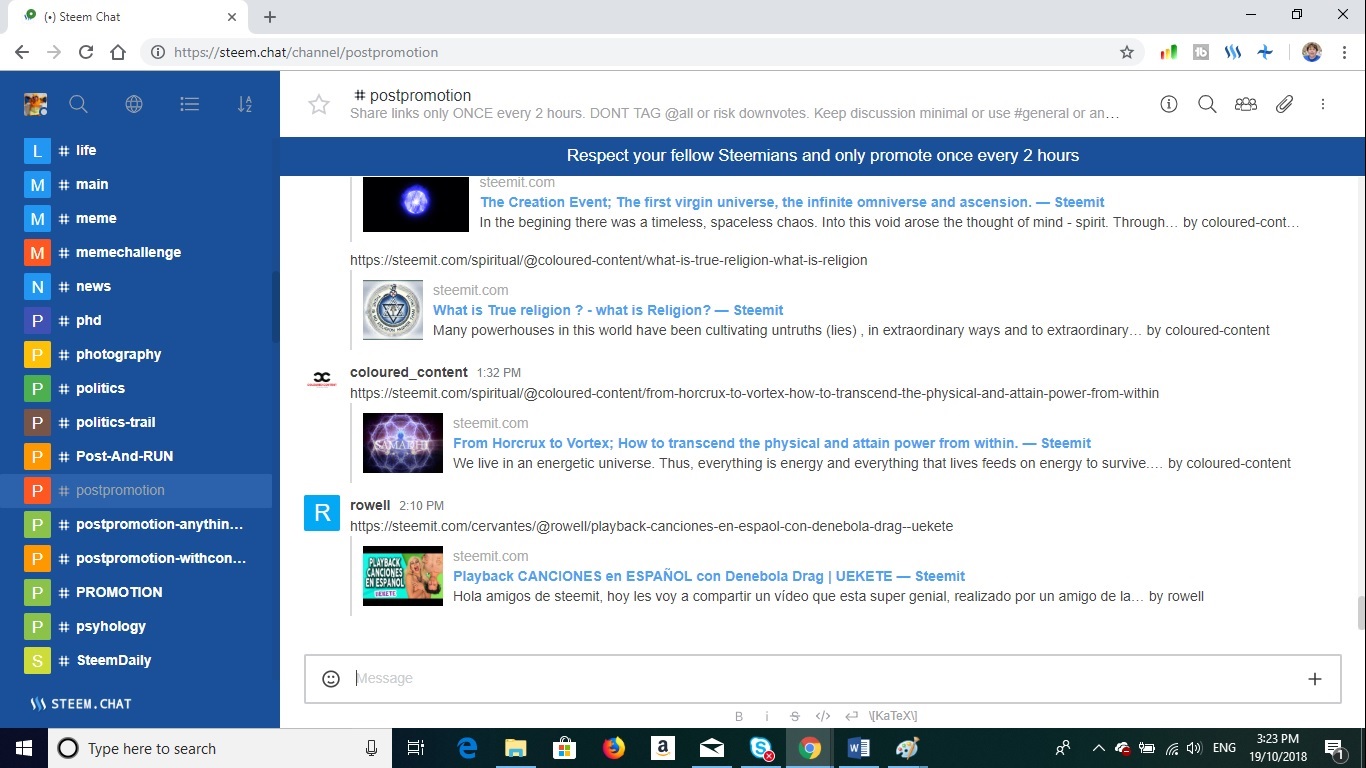The height and width of the screenshot is (768, 1366).
Task: Click the chat page vertical scrollbar
Action: 1361,612
